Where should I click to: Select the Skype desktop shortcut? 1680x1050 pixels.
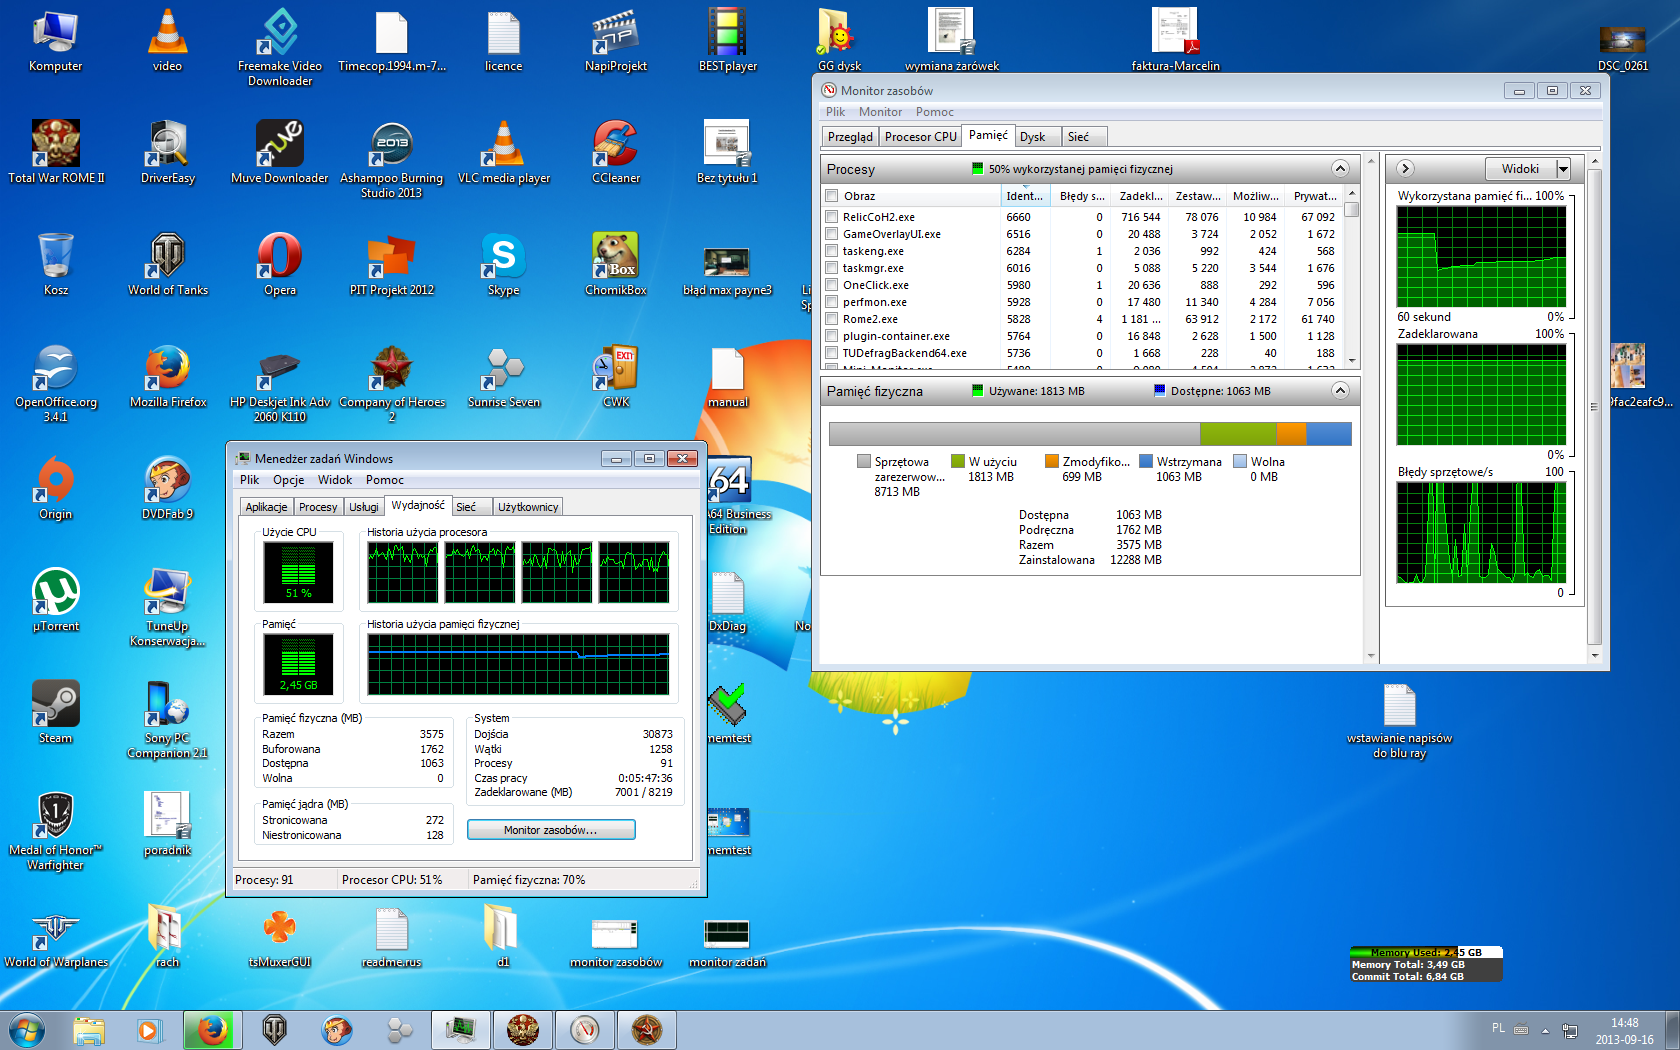[504, 265]
